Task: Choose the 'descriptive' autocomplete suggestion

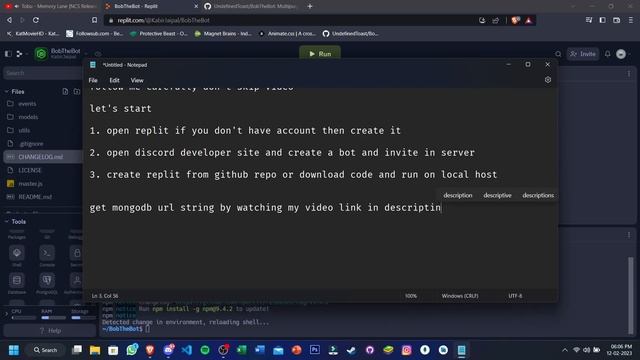Action: 497,195
